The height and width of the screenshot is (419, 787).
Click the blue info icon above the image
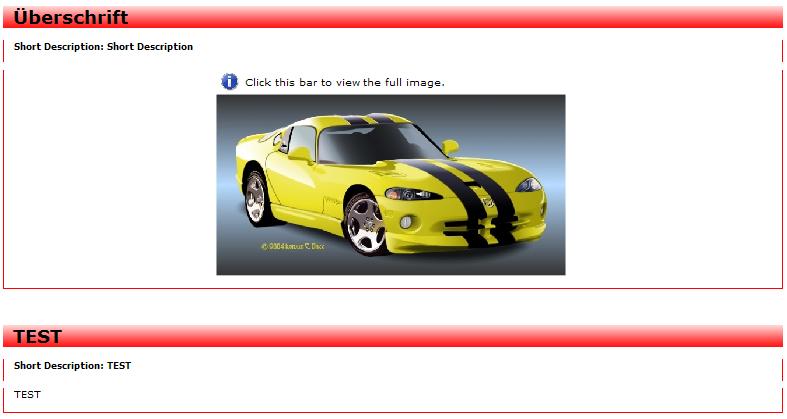[x=229, y=81]
